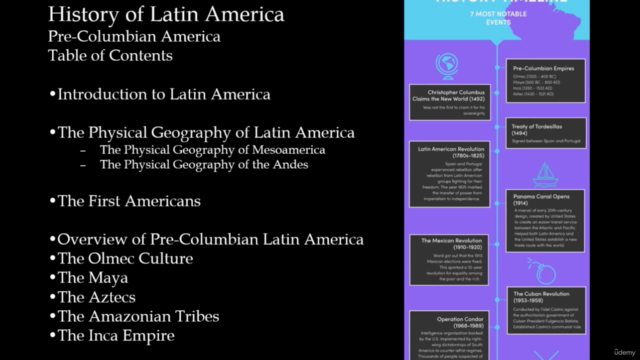Click 'The Mexican Revolution' card
The height and width of the screenshot is (360, 640).
(449, 260)
